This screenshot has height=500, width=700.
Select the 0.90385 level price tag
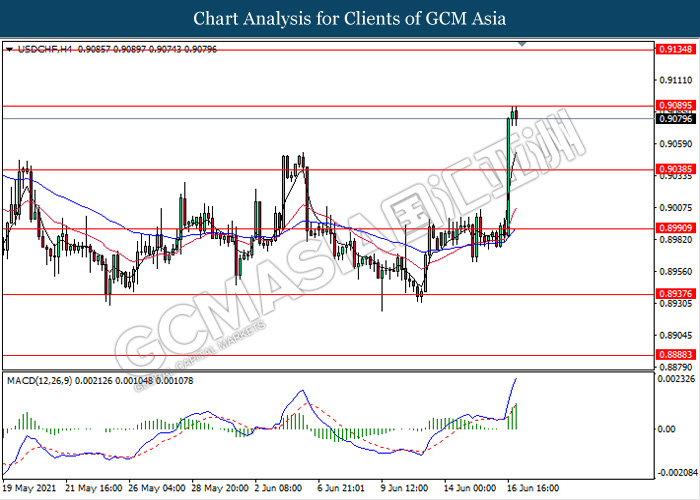click(x=672, y=170)
